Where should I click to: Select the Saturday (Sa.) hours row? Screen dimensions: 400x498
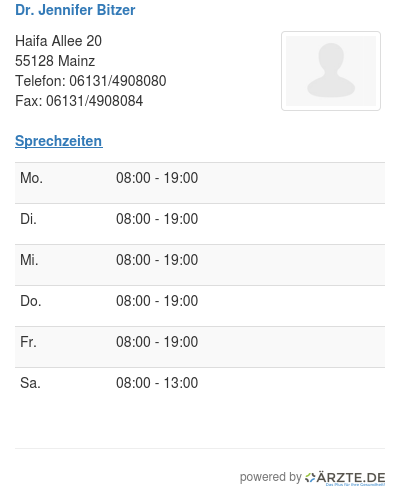click(200, 388)
